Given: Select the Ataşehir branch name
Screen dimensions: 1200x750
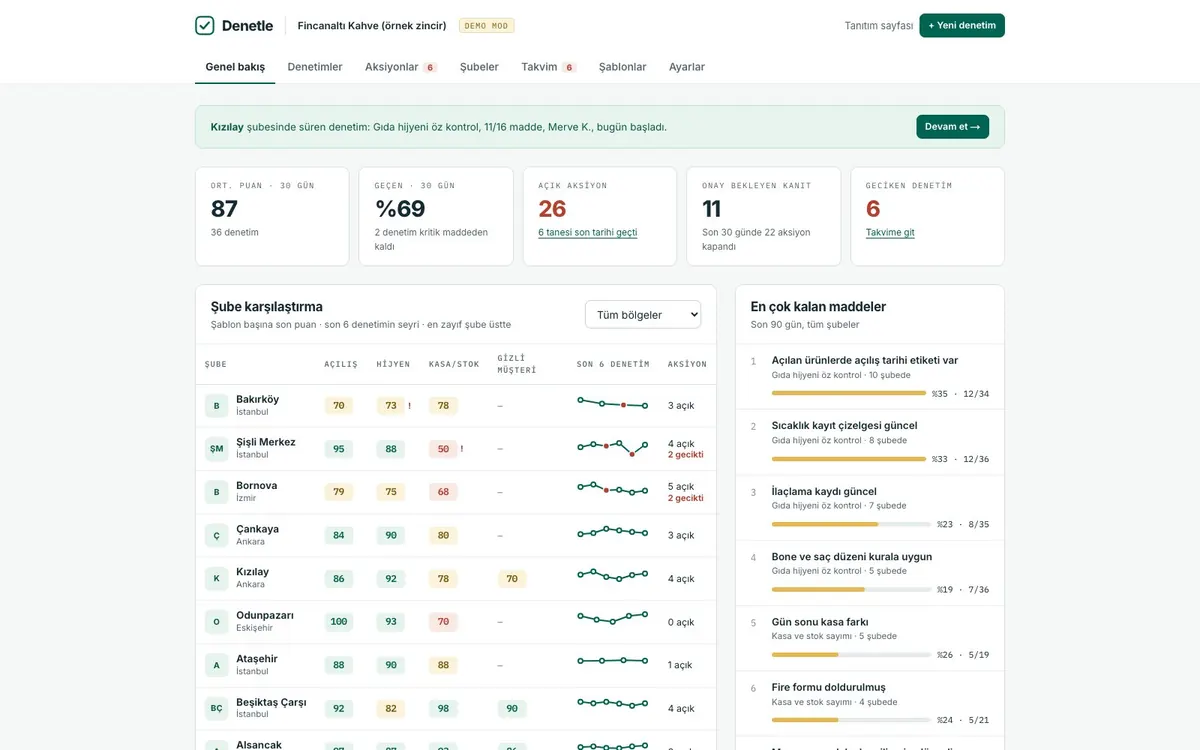Looking at the screenshot, I should pyautogui.click(x=257, y=659).
